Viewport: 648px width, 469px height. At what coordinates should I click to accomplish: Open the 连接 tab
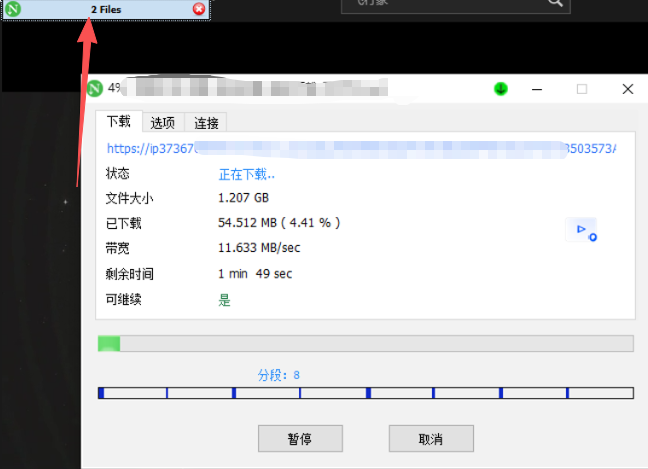coord(206,123)
